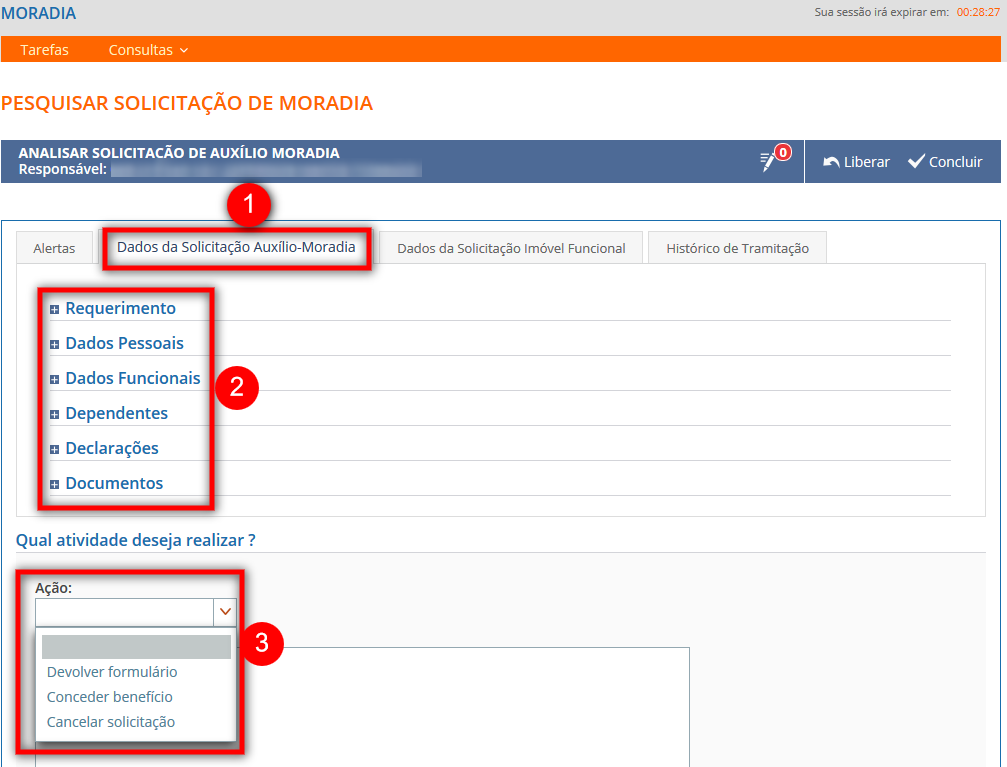
Task: Pick Cancelar solicitação in the dropdown
Action: (x=111, y=722)
